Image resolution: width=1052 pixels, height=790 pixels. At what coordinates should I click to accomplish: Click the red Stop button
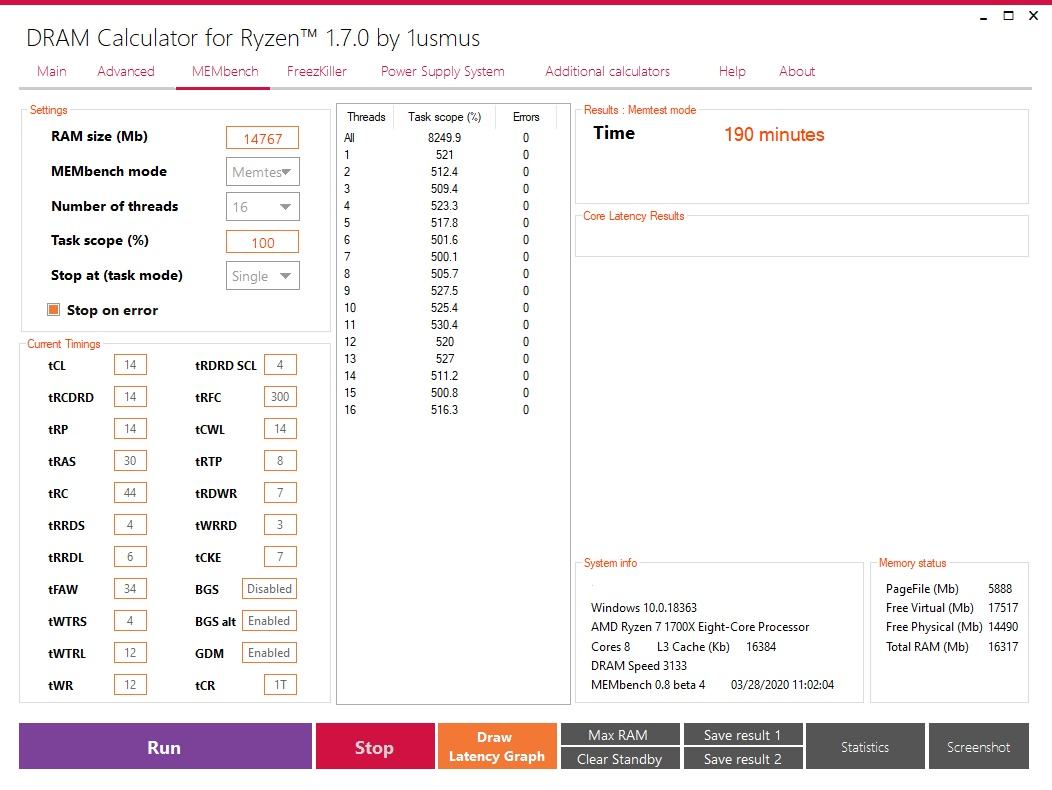pos(375,746)
